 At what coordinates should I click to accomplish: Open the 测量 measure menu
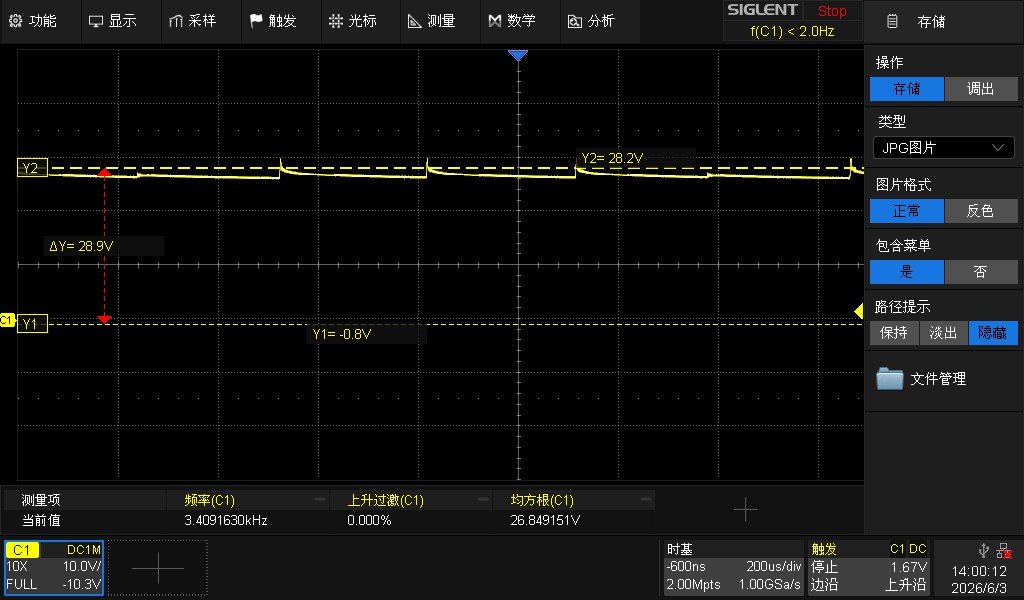pos(432,21)
